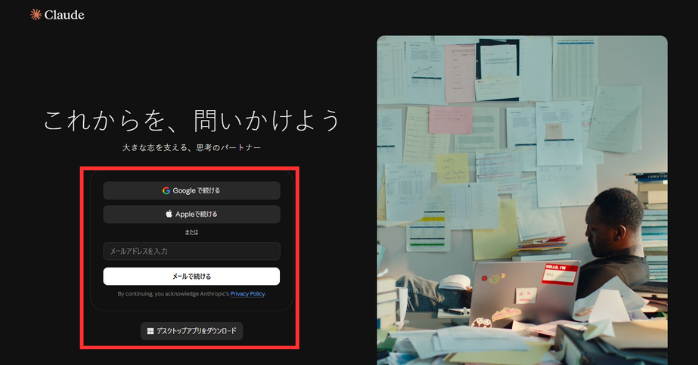Click the subtitle 大きな志を支える、思考のパートナー
The width and height of the screenshot is (698, 365).
coord(192,147)
